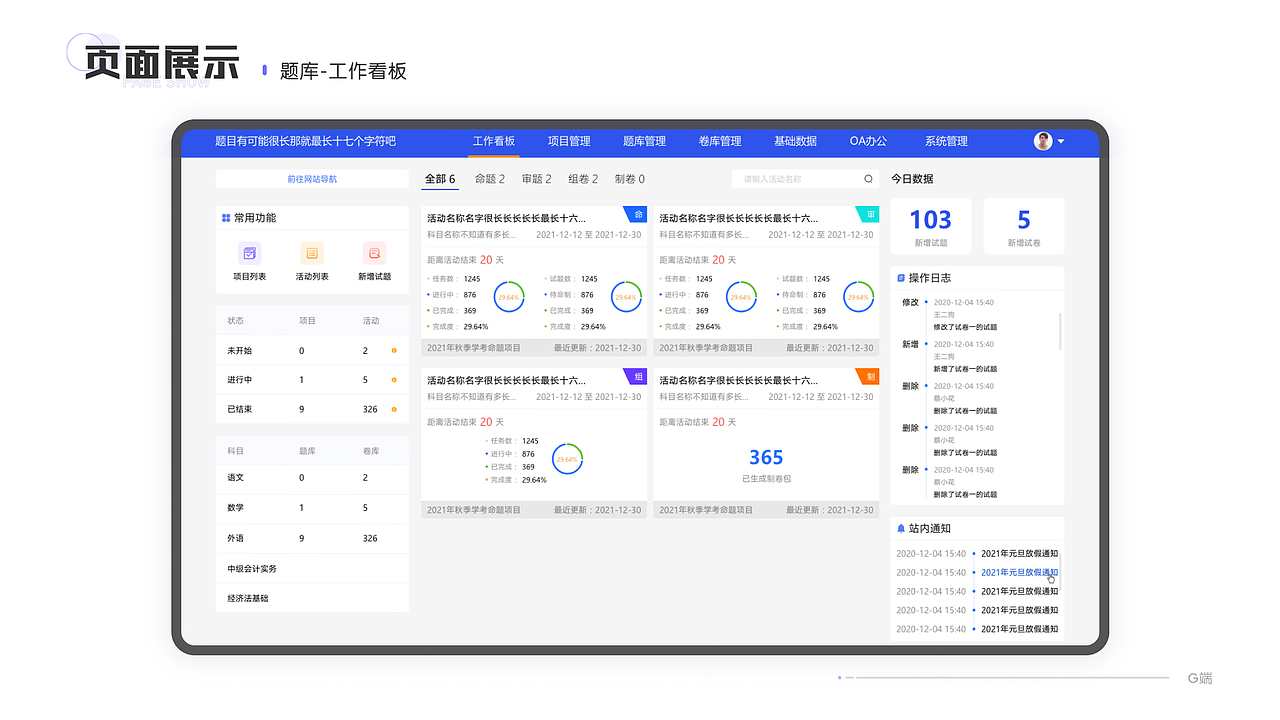Open the 活动列表 shortcut icon
Screen dimensions: 1280x720
point(312,254)
